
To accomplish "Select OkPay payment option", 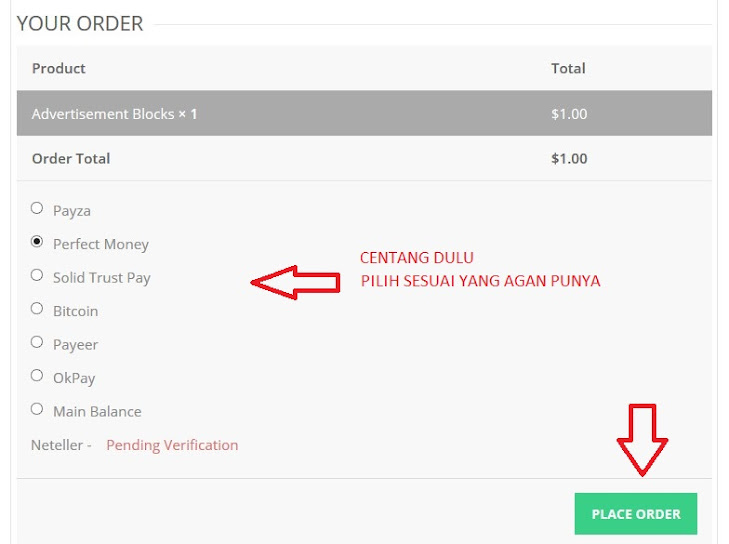I will (x=37, y=375).
